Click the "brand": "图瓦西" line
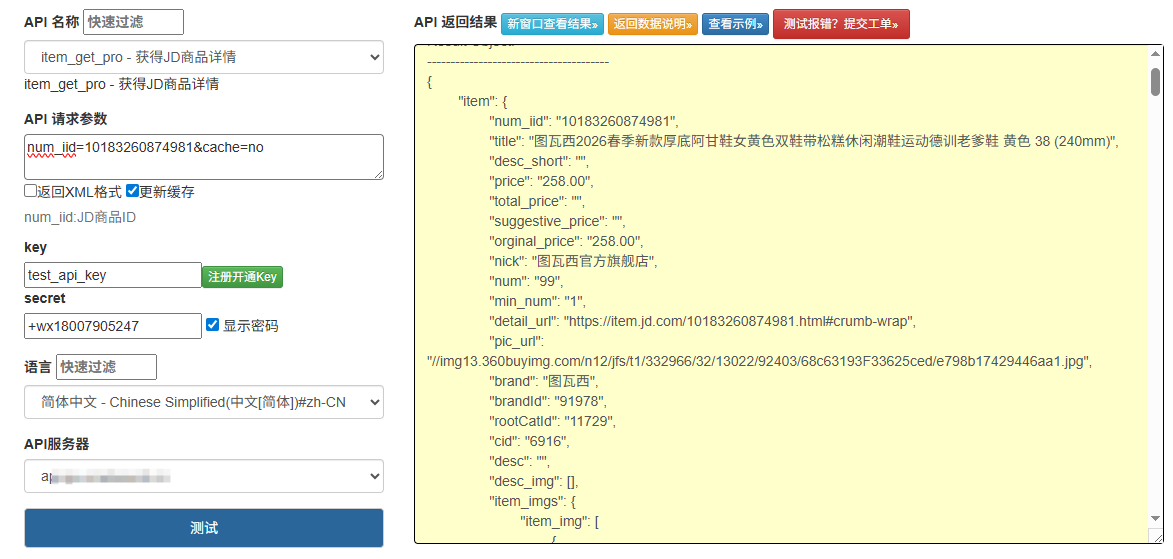The image size is (1173, 559). (x=545, y=380)
